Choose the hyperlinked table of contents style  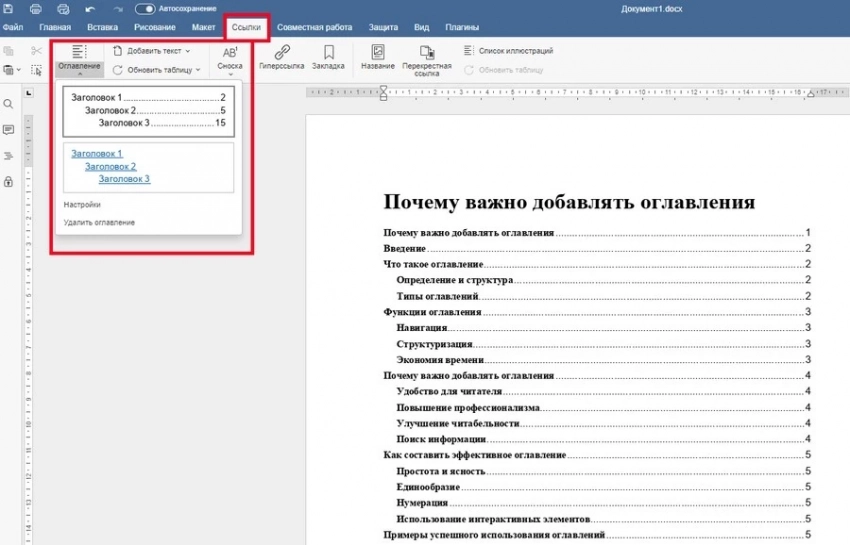tap(148, 166)
